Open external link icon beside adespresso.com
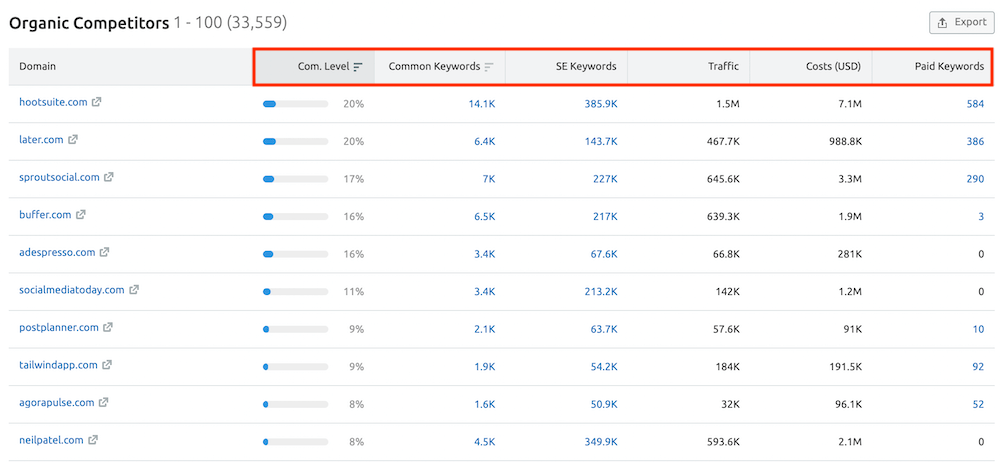This screenshot has height=462, width=1000. click(x=105, y=252)
